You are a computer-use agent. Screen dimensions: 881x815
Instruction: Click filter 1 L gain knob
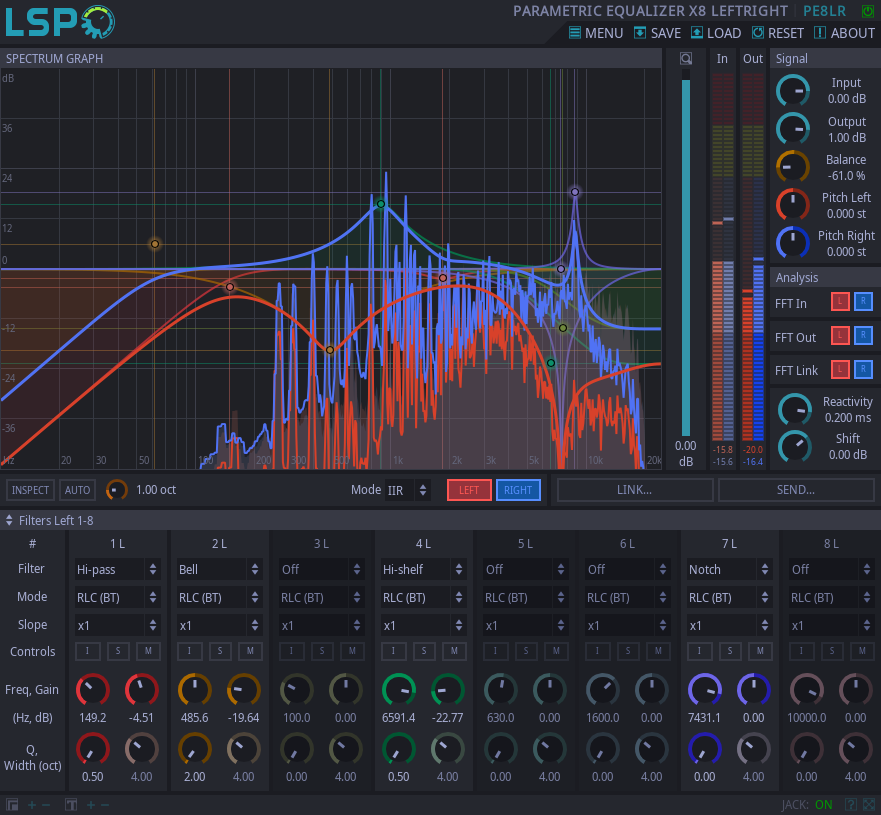tap(142, 690)
